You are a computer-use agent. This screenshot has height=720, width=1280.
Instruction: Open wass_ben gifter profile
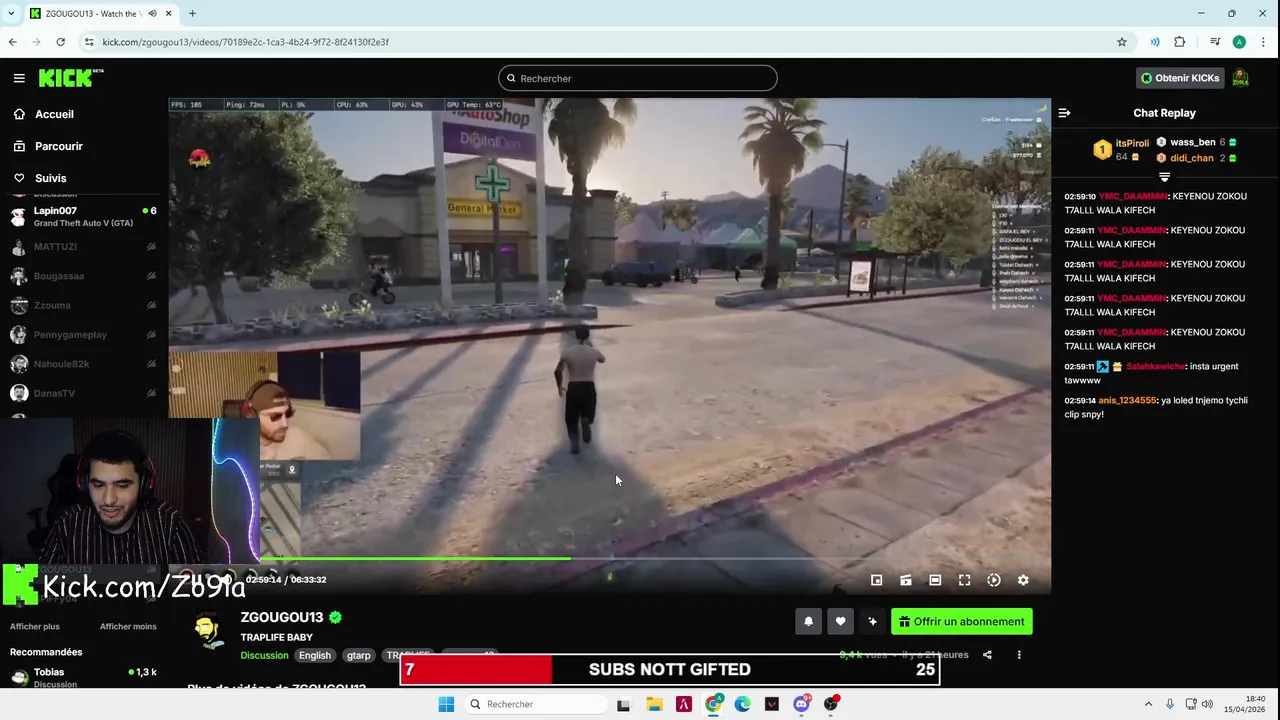pos(1192,142)
